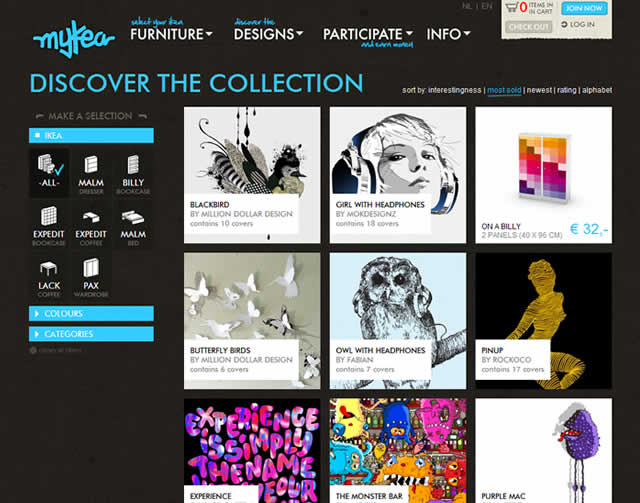The width and height of the screenshot is (640, 503).
Task: Collapse the IKEA filter section
Action: coord(91,136)
